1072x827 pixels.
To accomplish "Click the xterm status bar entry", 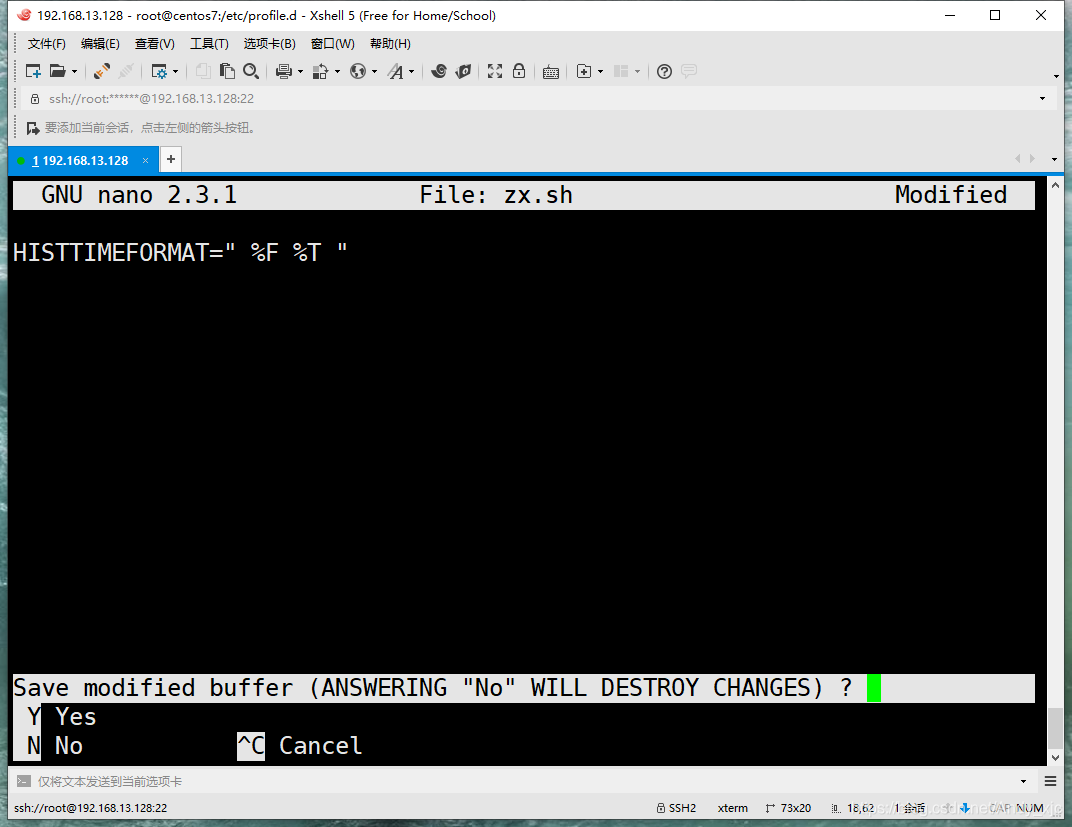I will pyautogui.click(x=733, y=808).
